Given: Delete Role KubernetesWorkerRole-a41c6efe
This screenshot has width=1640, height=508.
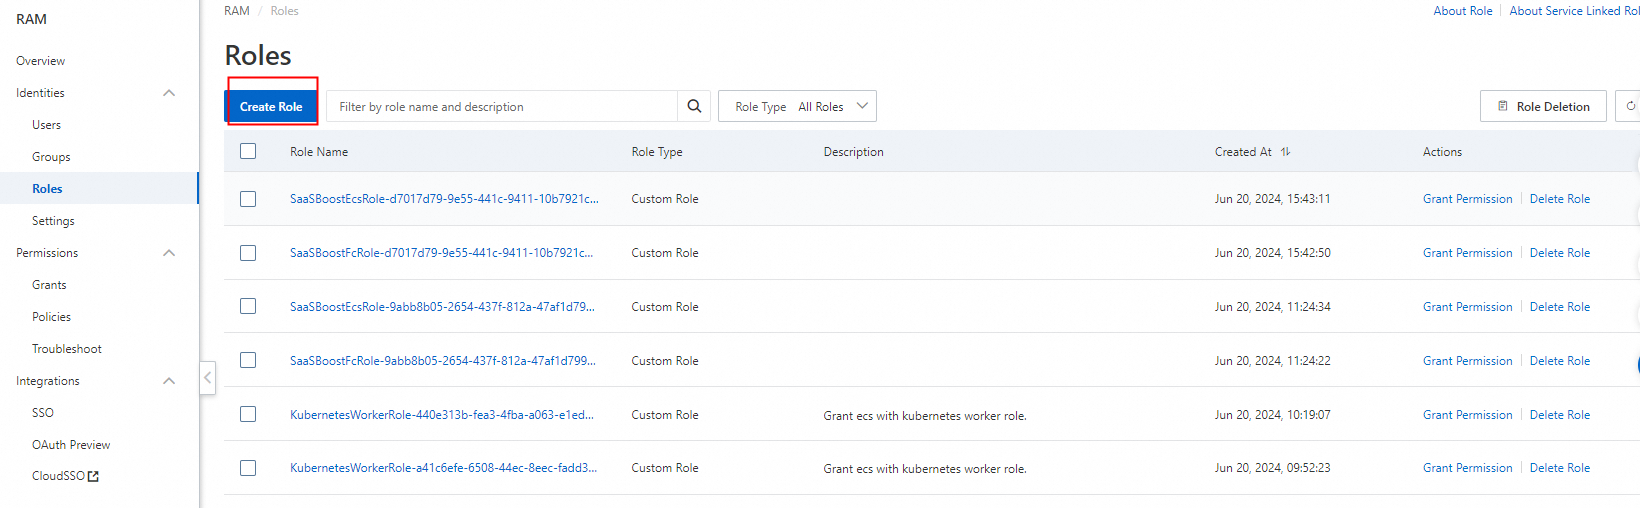Looking at the screenshot, I should click(1559, 468).
